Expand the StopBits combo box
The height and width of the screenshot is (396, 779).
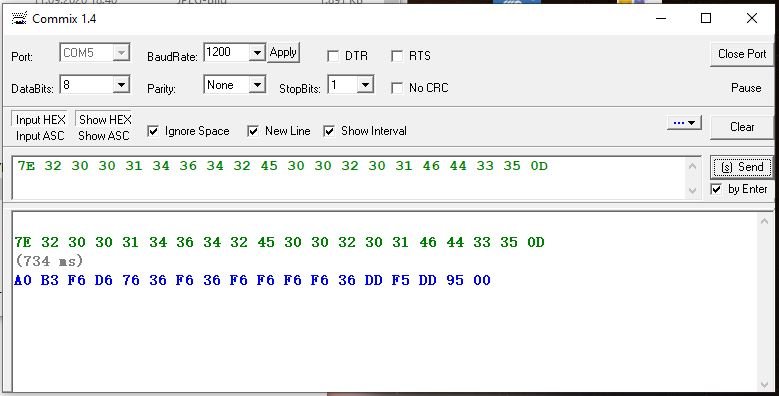tap(365, 85)
